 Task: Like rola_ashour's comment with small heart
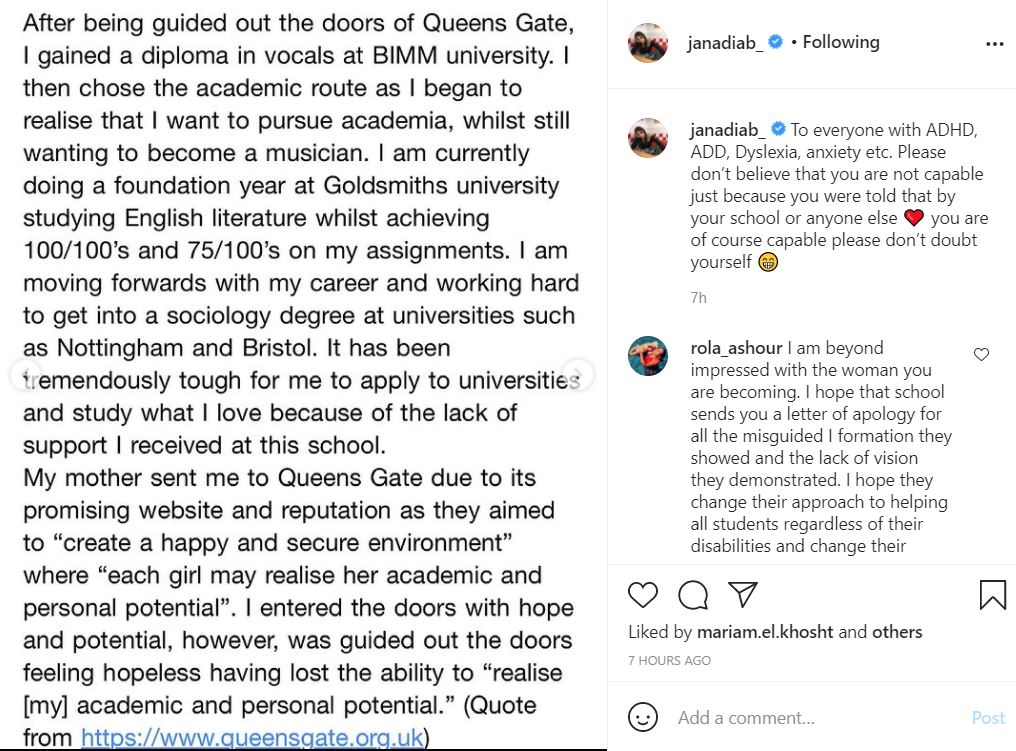pyautogui.click(x=981, y=355)
